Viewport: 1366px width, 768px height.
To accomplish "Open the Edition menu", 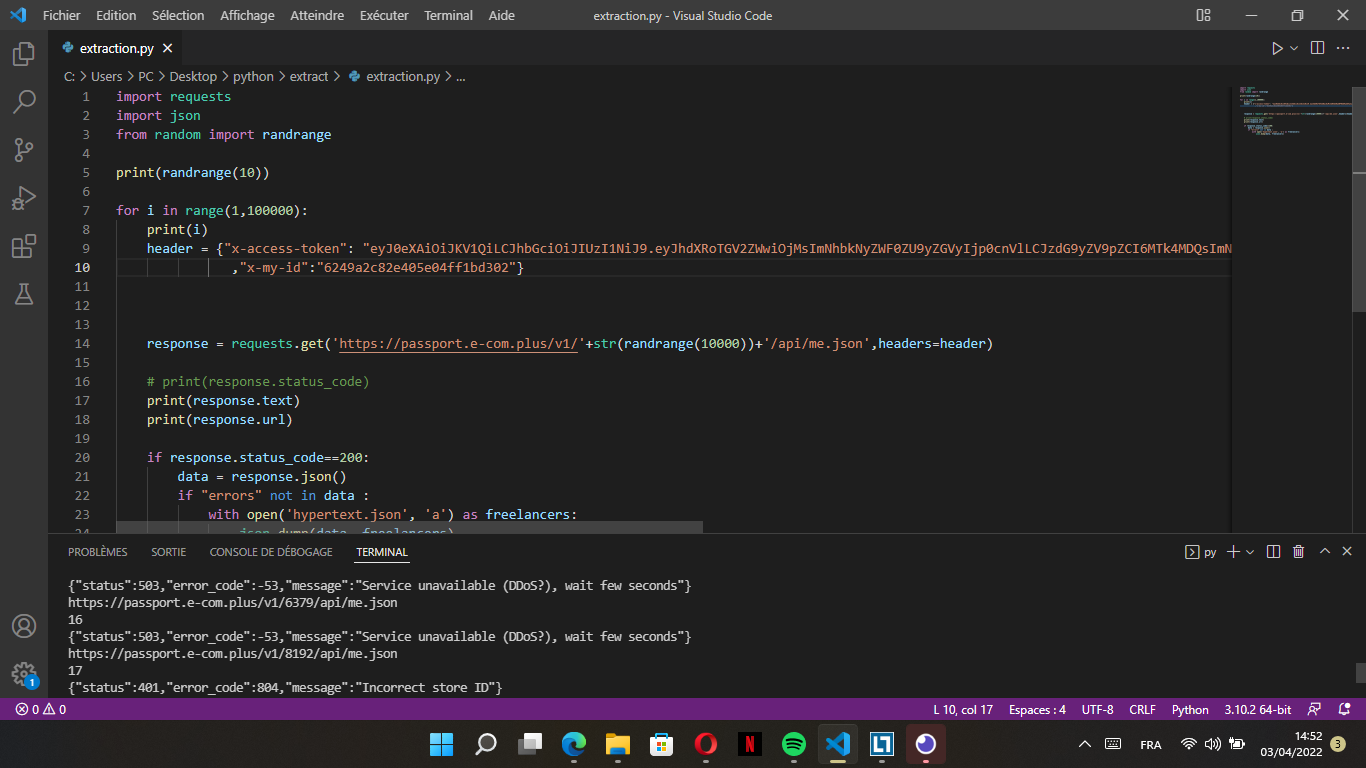I will 116,15.
